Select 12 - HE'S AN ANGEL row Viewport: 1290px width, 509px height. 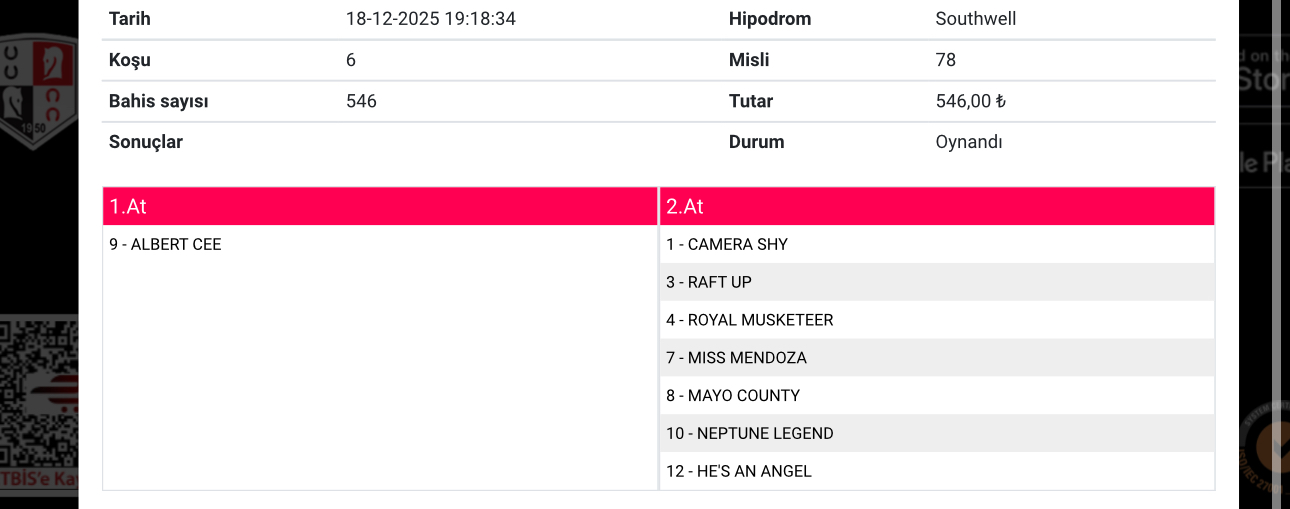tap(937, 471)
